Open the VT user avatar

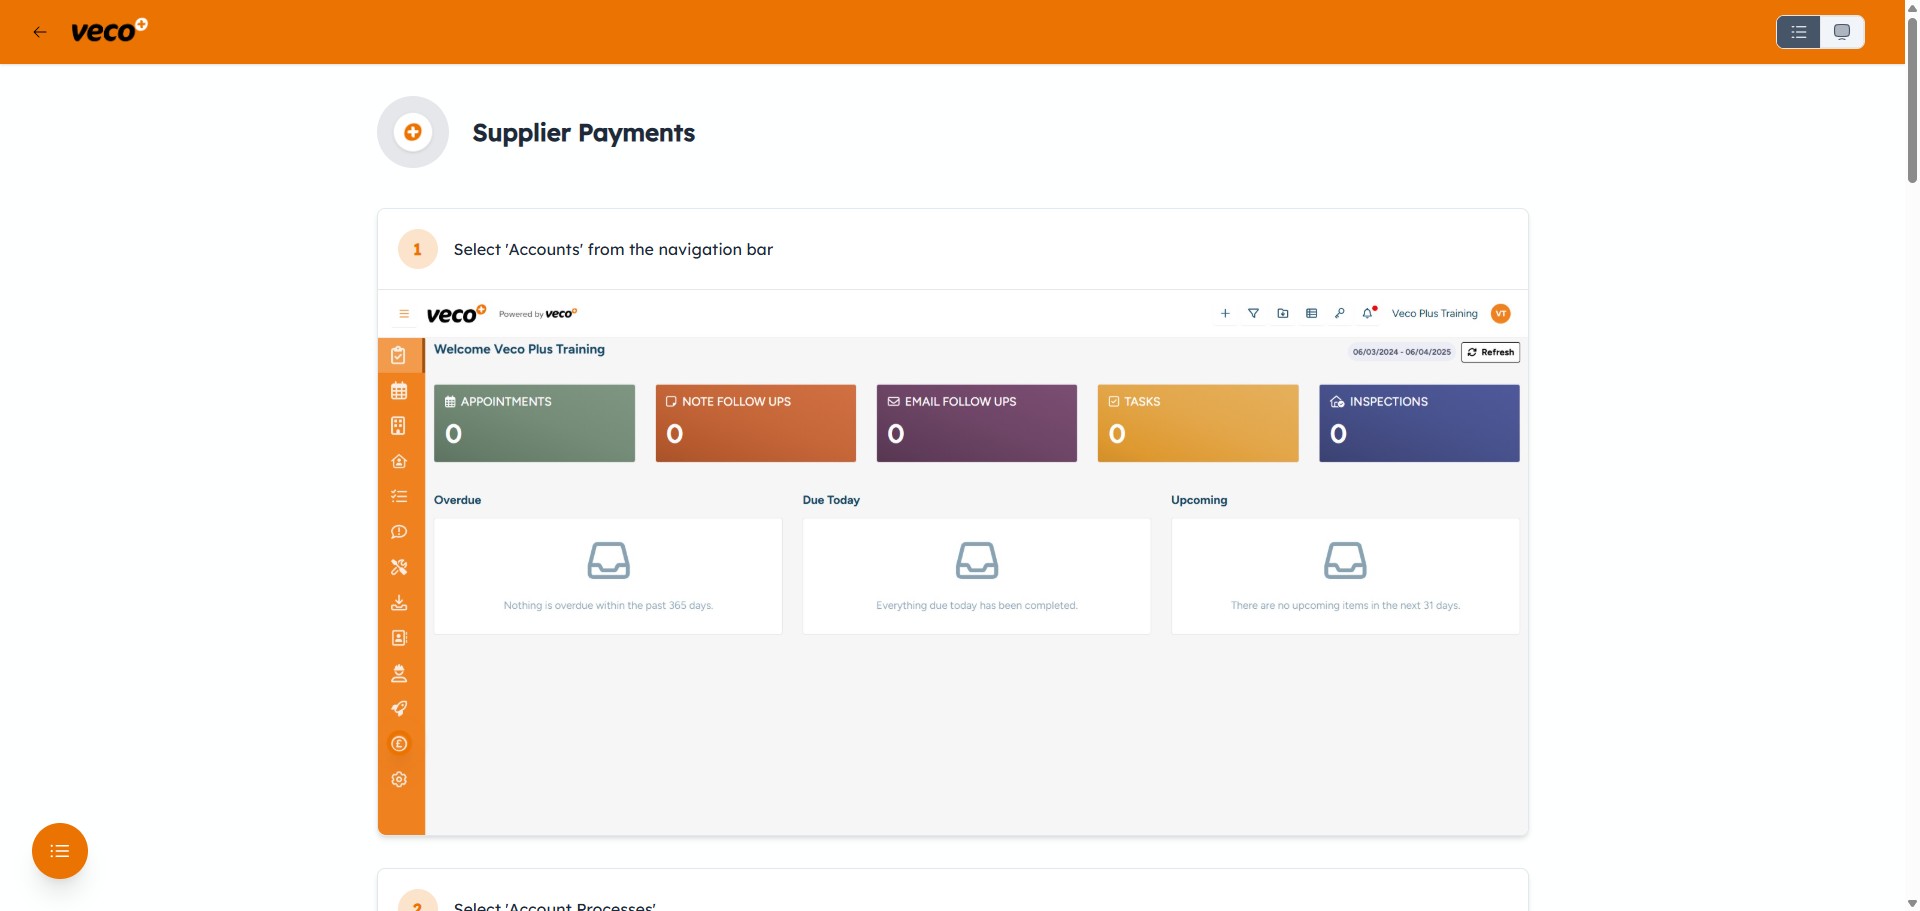click(x=1501, y=314)
